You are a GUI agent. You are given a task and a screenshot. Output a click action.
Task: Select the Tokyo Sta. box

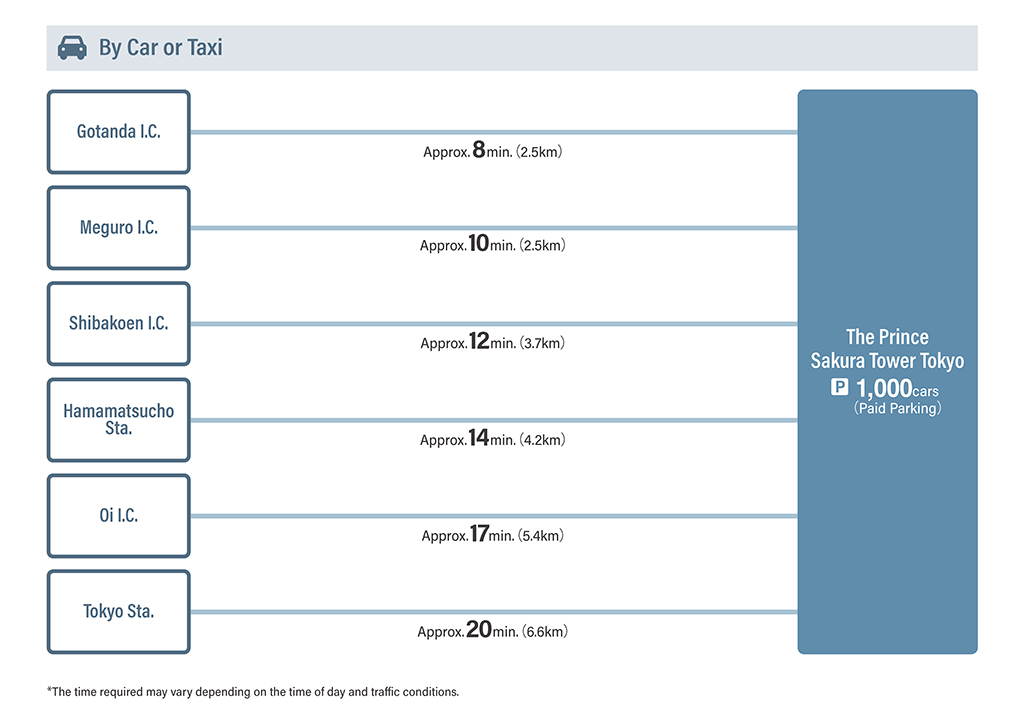tap(119, 612)
